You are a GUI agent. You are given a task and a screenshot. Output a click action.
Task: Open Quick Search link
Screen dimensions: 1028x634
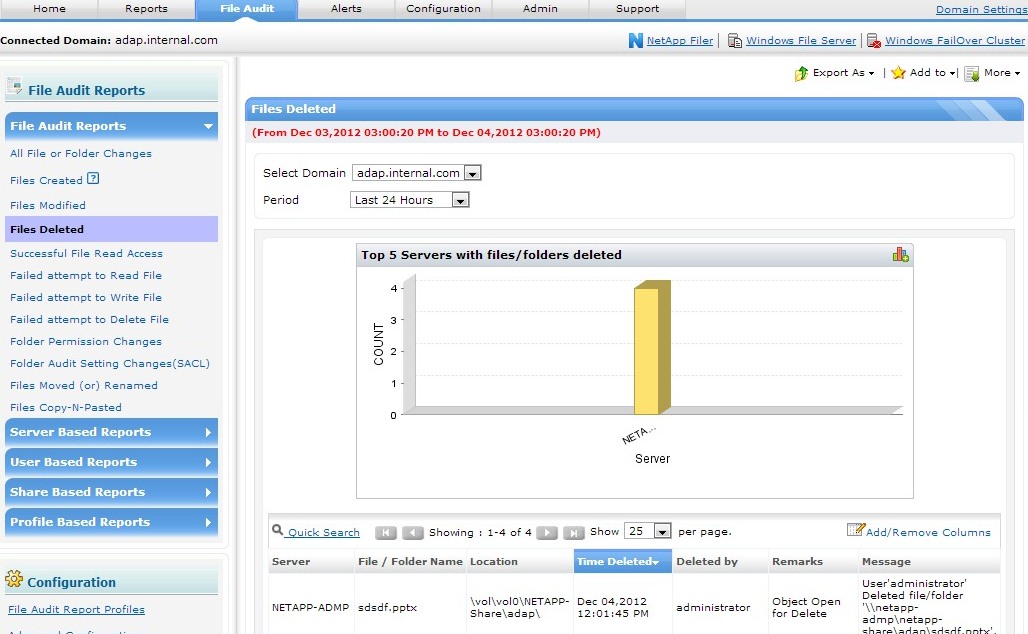[322, 533]
